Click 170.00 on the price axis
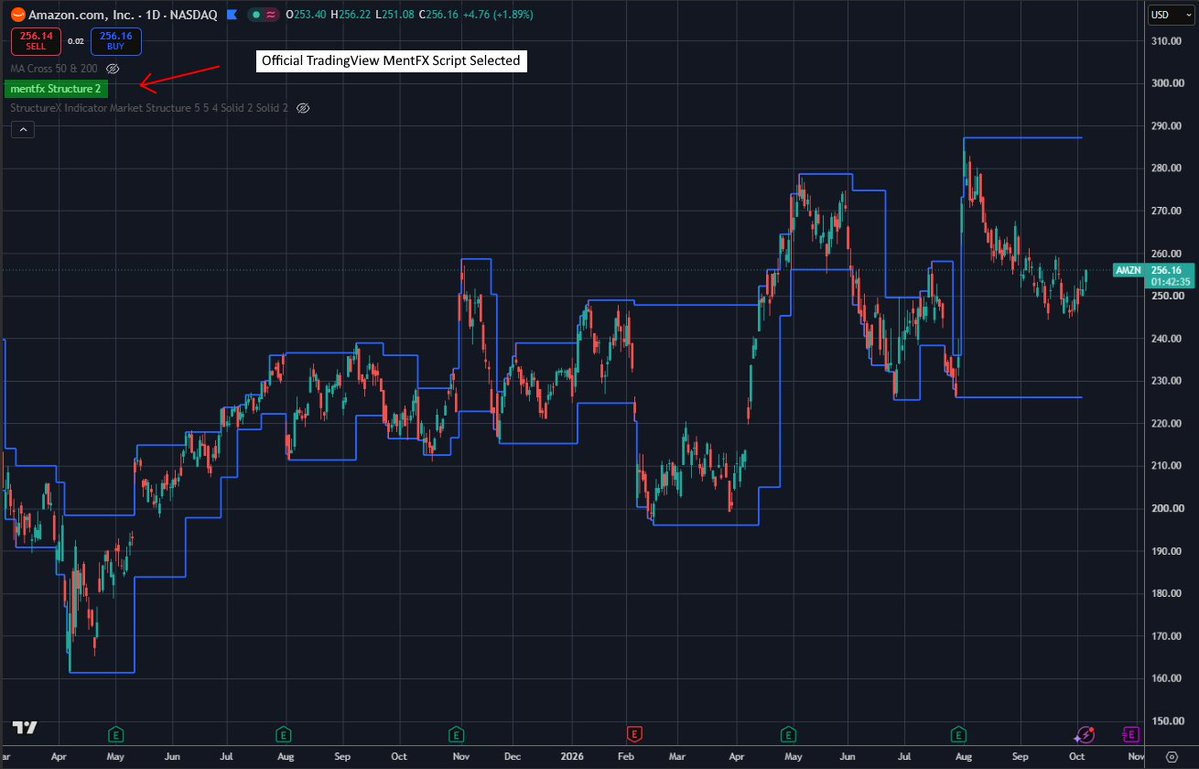The width and height of the screenshot is (1199, 769). [1166, 636]
